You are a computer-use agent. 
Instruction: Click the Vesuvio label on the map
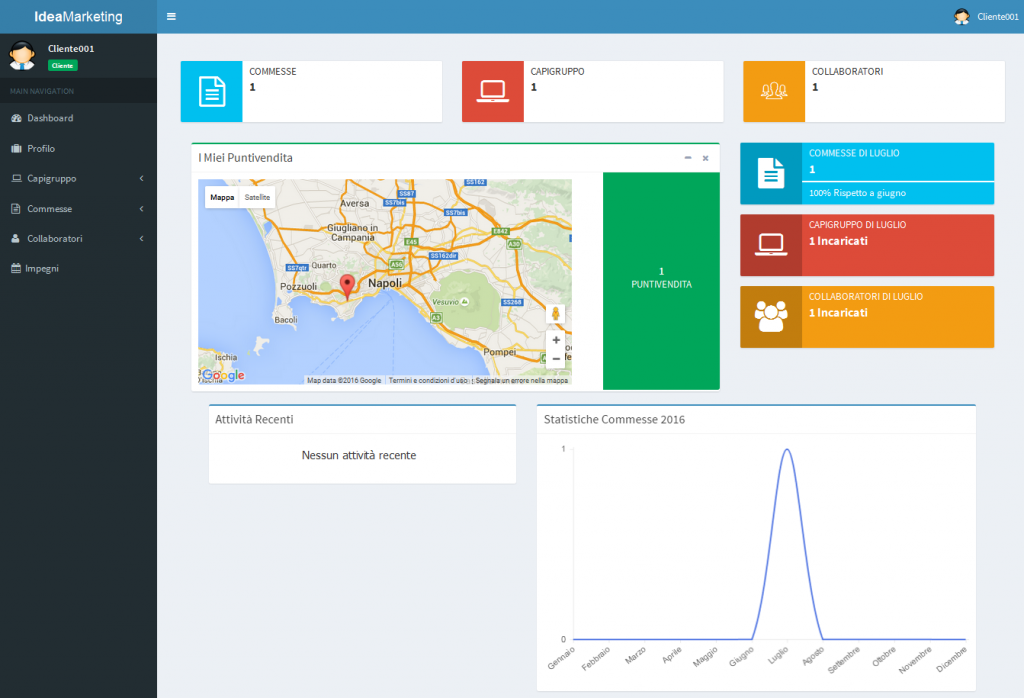445,302
